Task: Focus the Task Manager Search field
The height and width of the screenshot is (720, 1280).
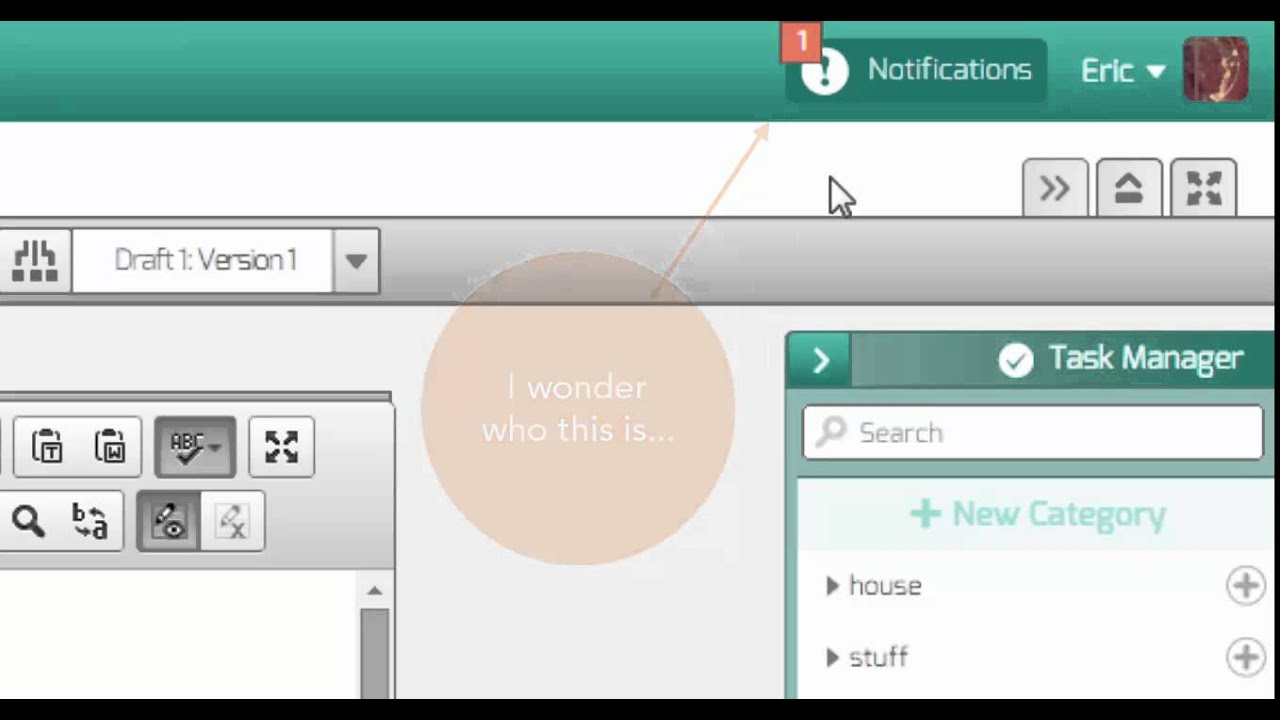Action: click(1033, 432)
